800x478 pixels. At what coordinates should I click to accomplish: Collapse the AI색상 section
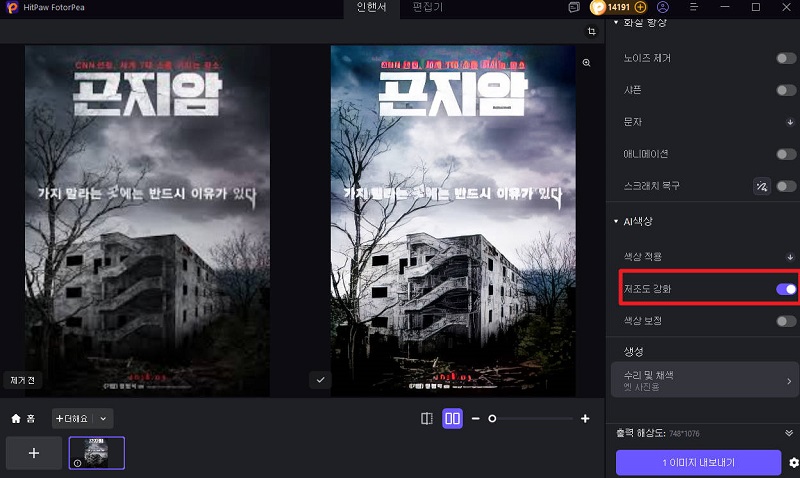(616, 221)
